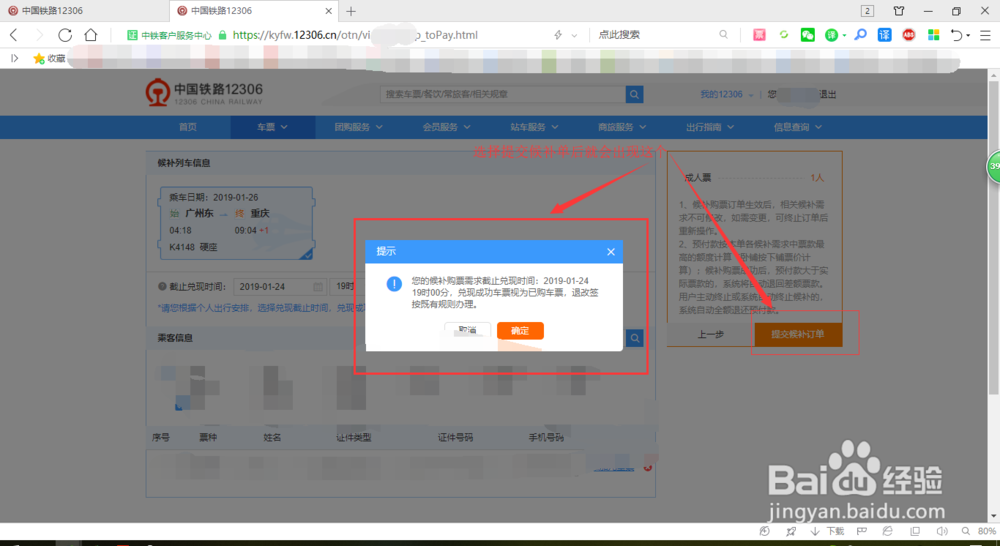This screenshot has height=546, width=1000.
Task: Open 下载 downloads in status bar
Action: point(827,531)
